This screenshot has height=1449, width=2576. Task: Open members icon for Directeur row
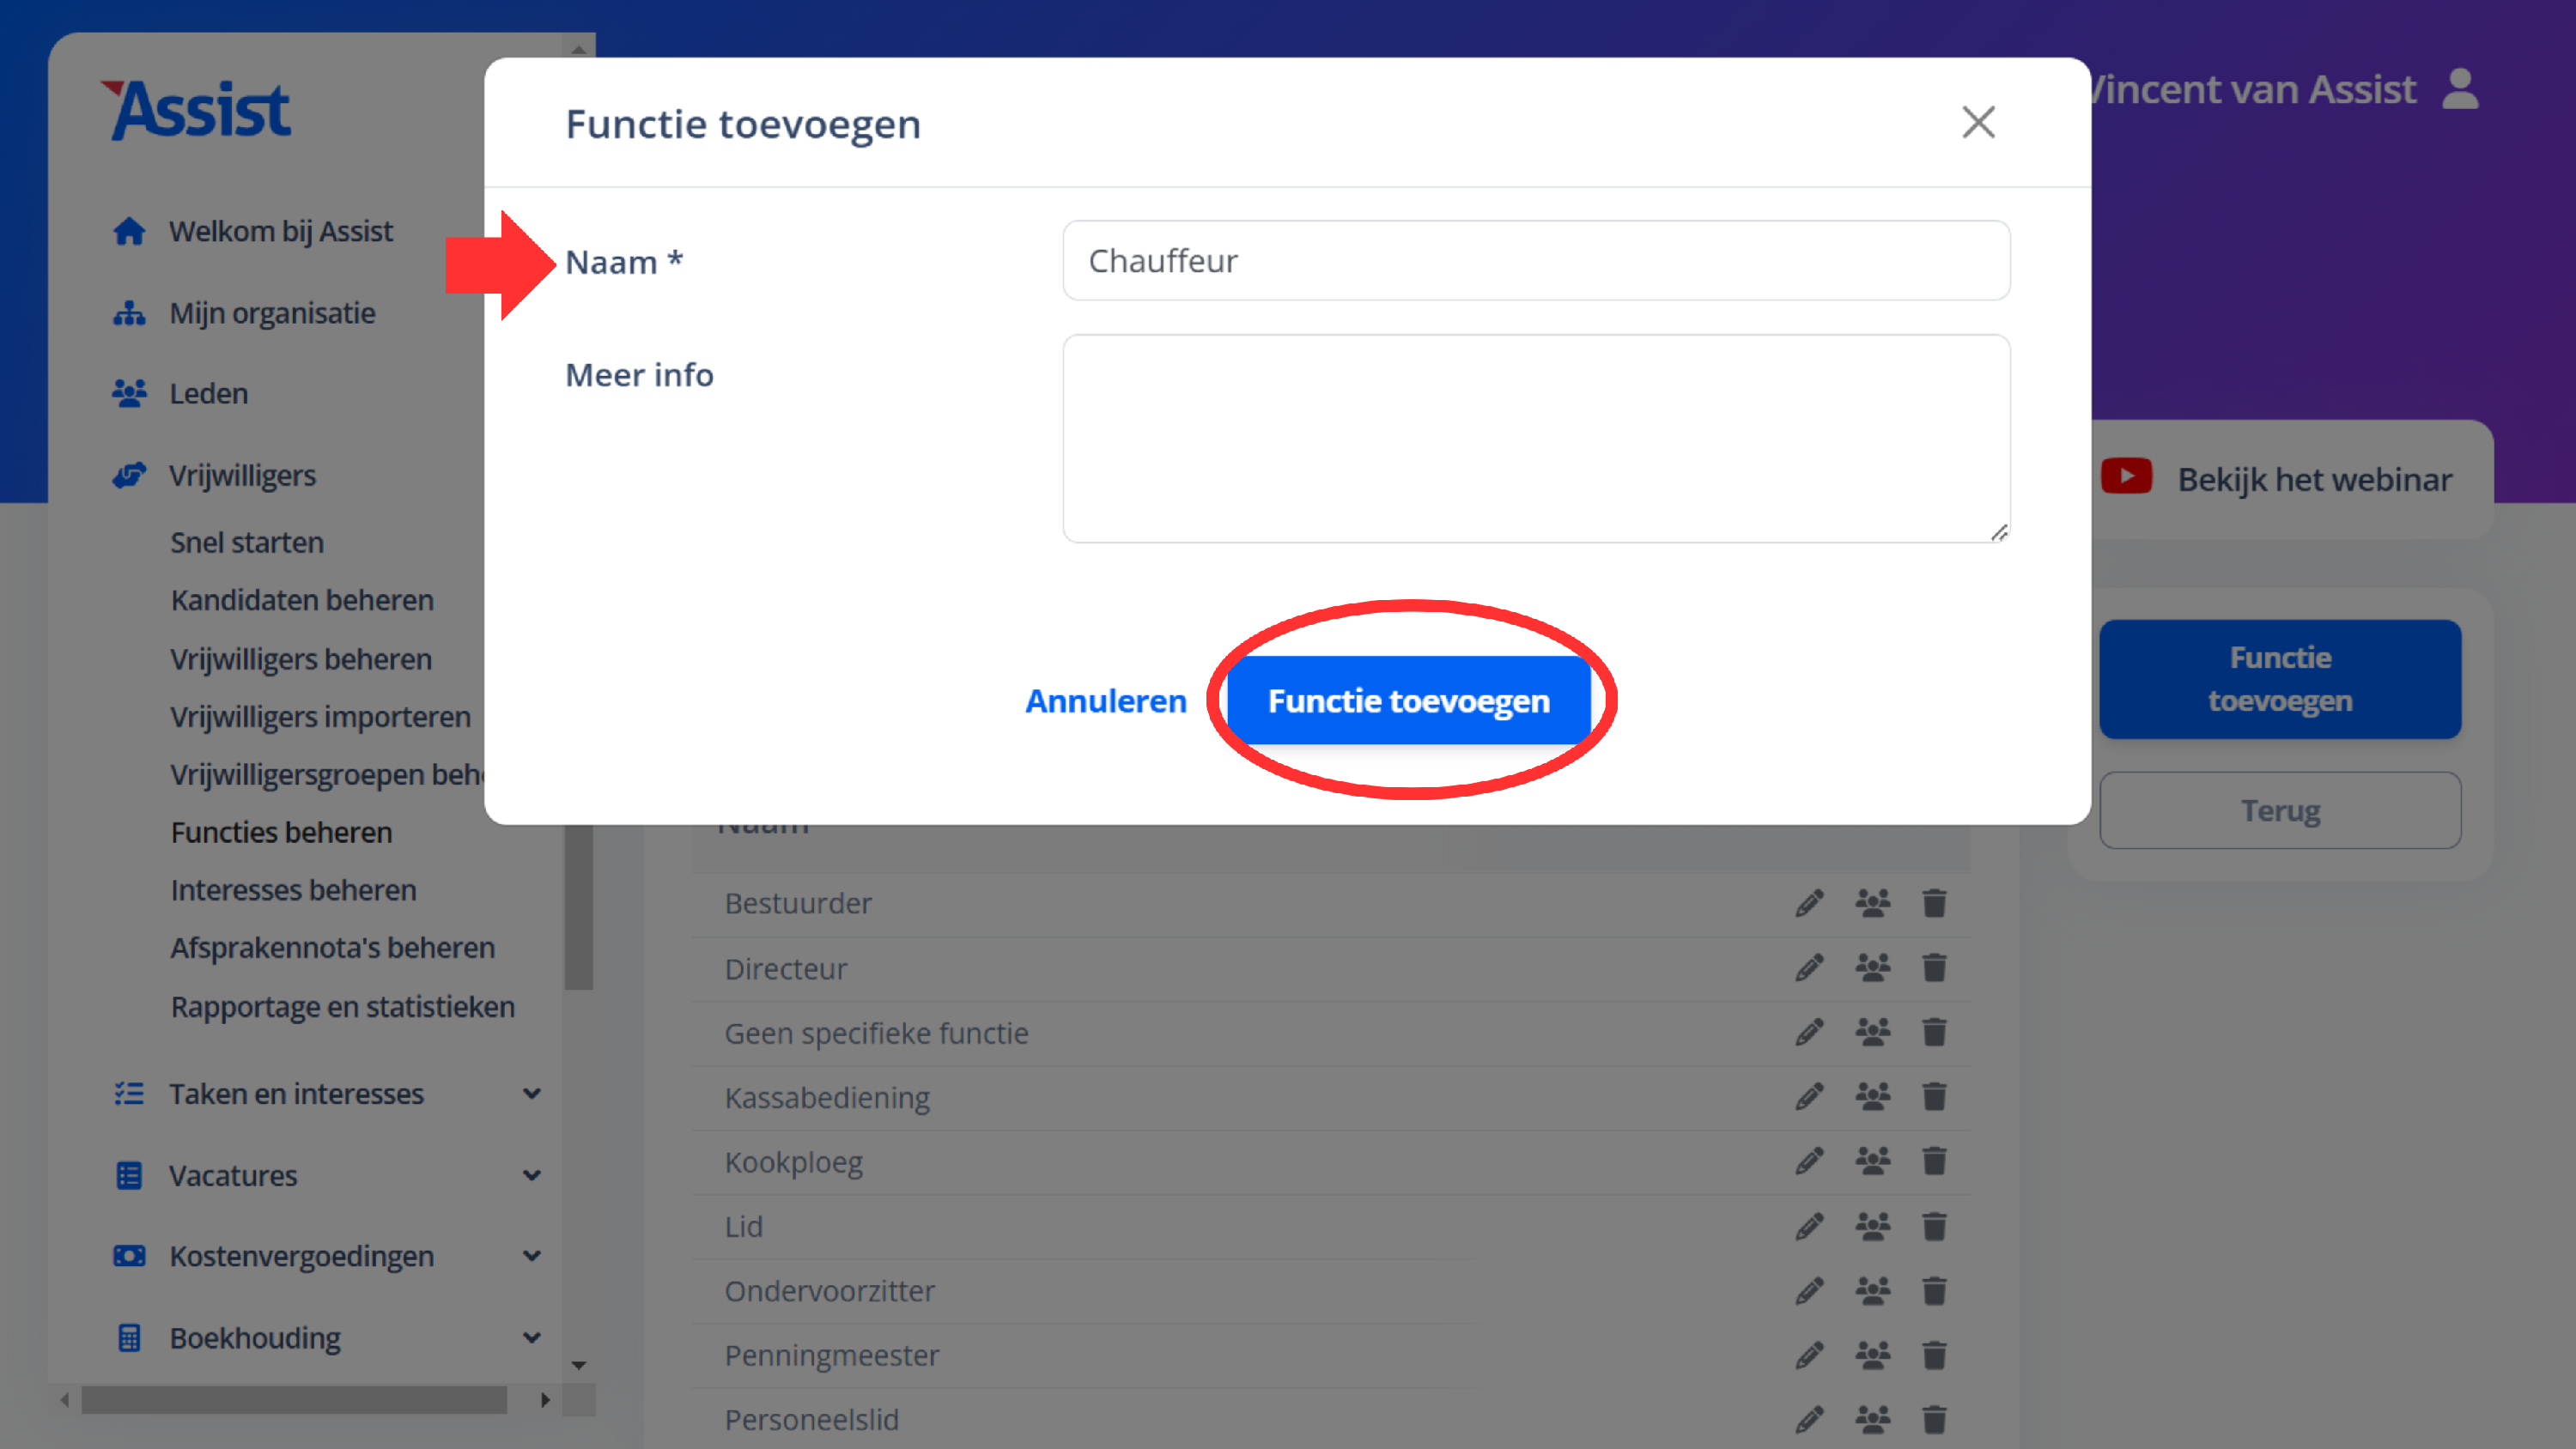[1872, 968]
